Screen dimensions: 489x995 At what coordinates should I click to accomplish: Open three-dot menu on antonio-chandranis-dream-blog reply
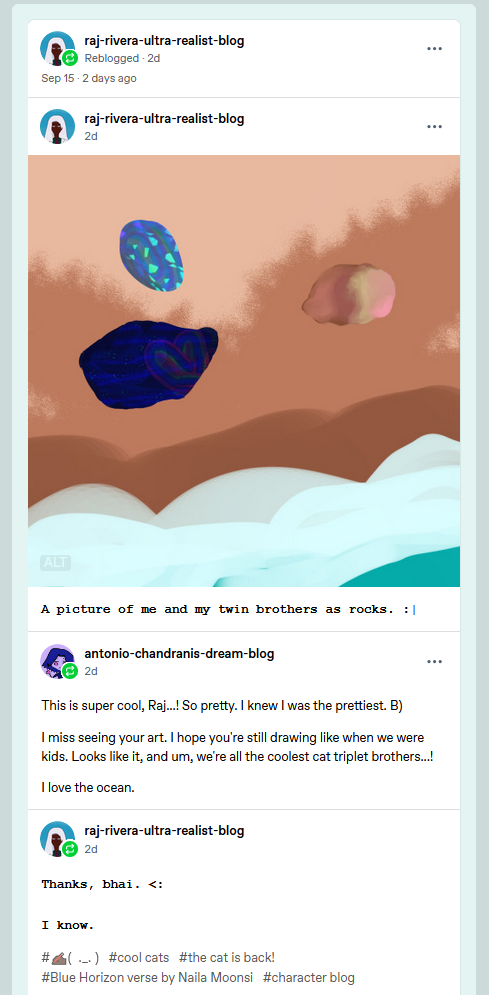point(434,662)
